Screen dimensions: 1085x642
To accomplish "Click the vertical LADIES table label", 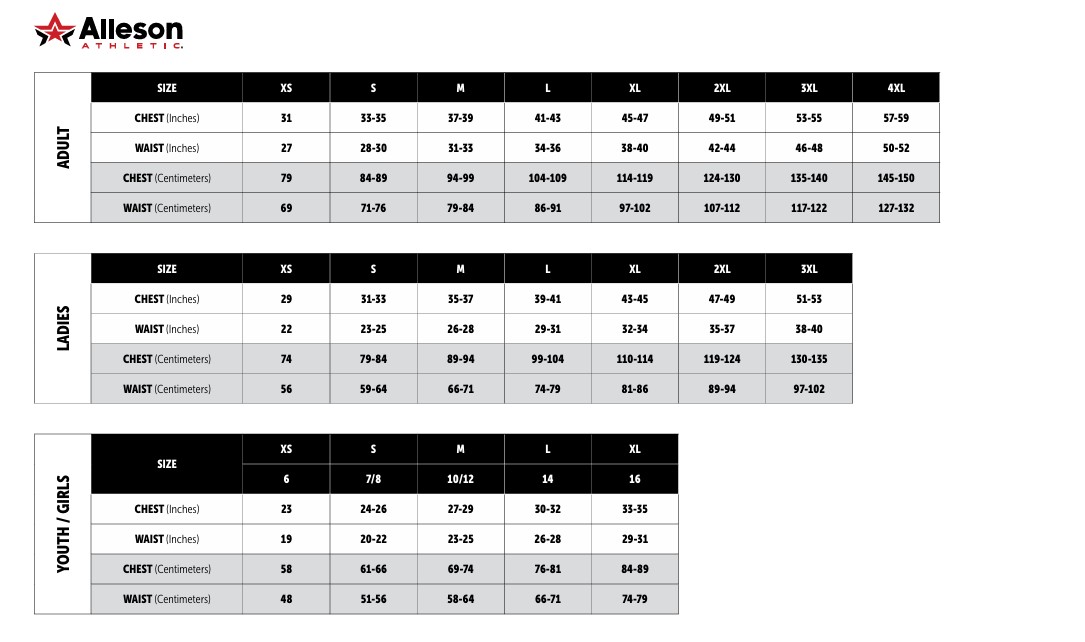I will pos(64,328).
